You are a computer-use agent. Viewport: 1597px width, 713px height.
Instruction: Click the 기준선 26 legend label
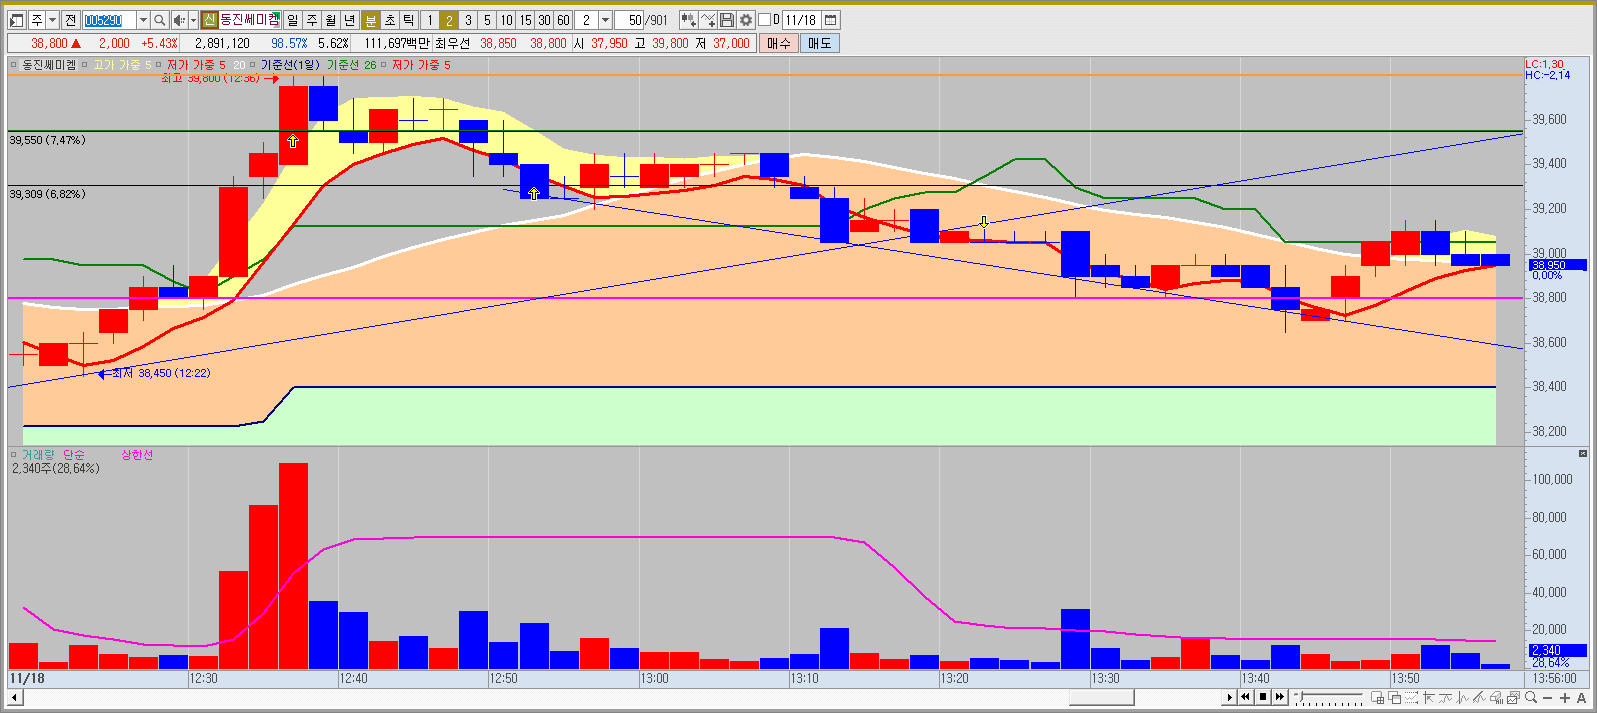tap(351, 65)
